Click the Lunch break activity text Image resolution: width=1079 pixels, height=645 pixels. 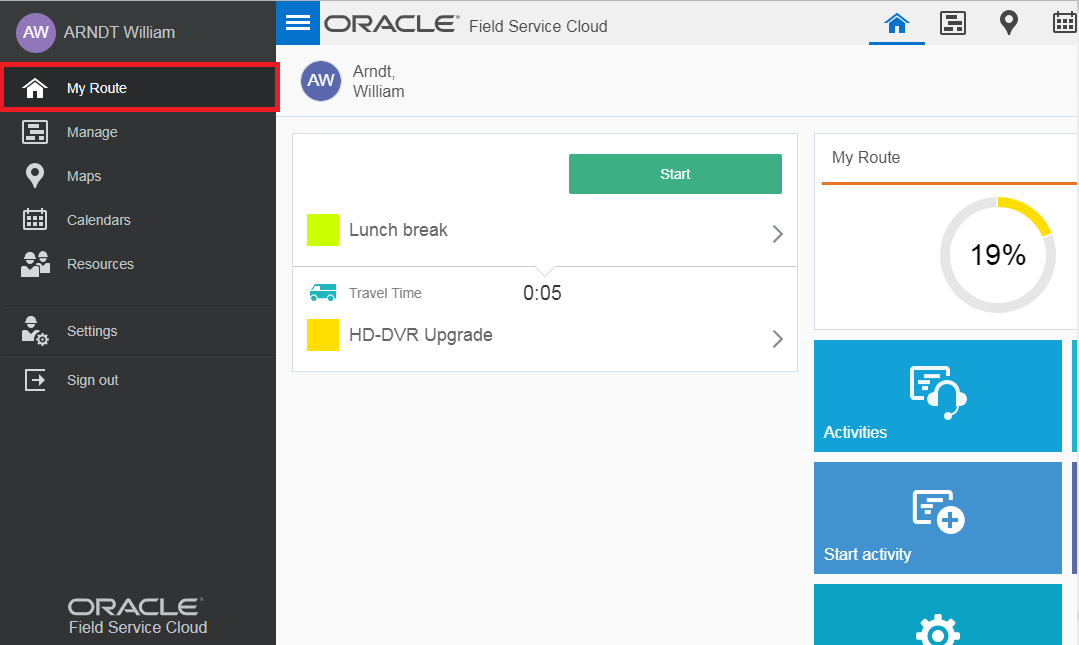pyautogui.click(x=398, y=230)
